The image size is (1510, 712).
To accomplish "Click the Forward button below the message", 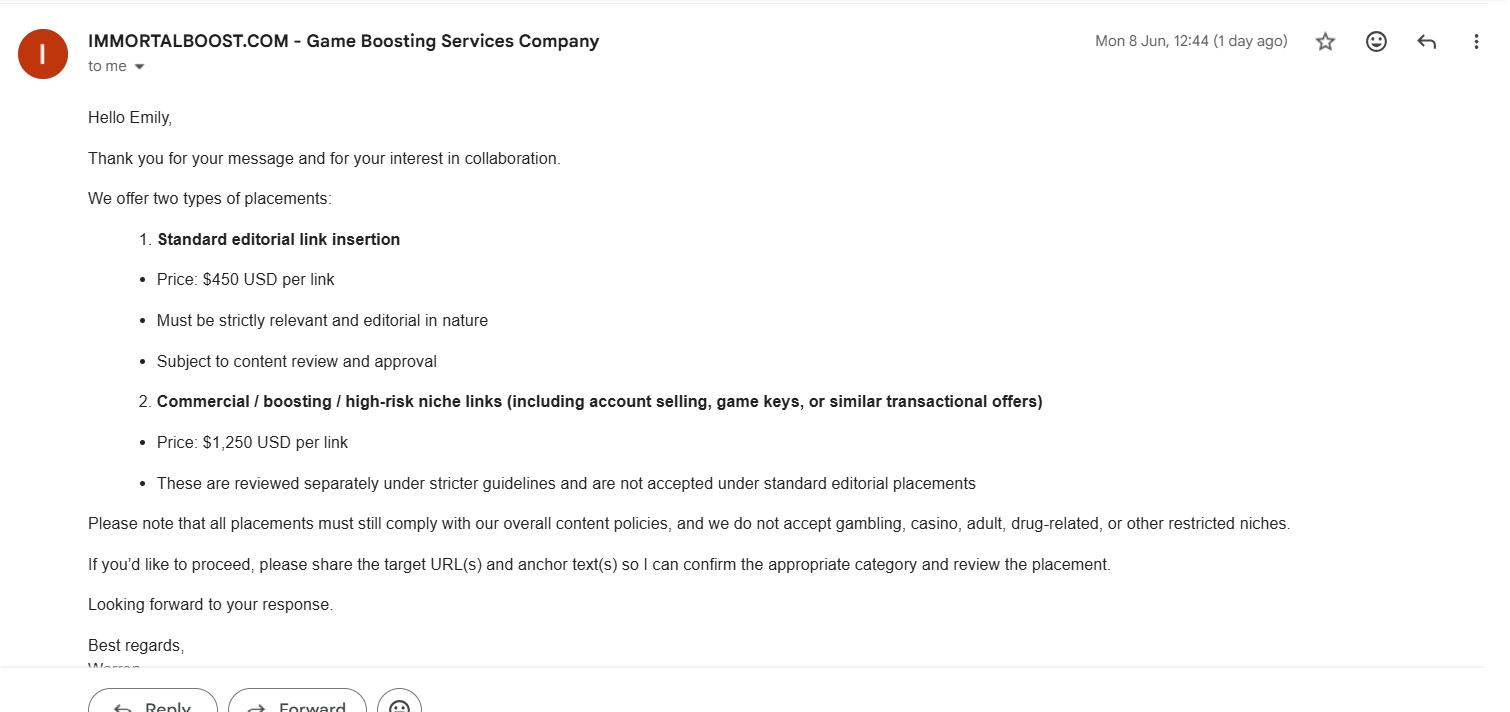I will click(x=297, y=700).
